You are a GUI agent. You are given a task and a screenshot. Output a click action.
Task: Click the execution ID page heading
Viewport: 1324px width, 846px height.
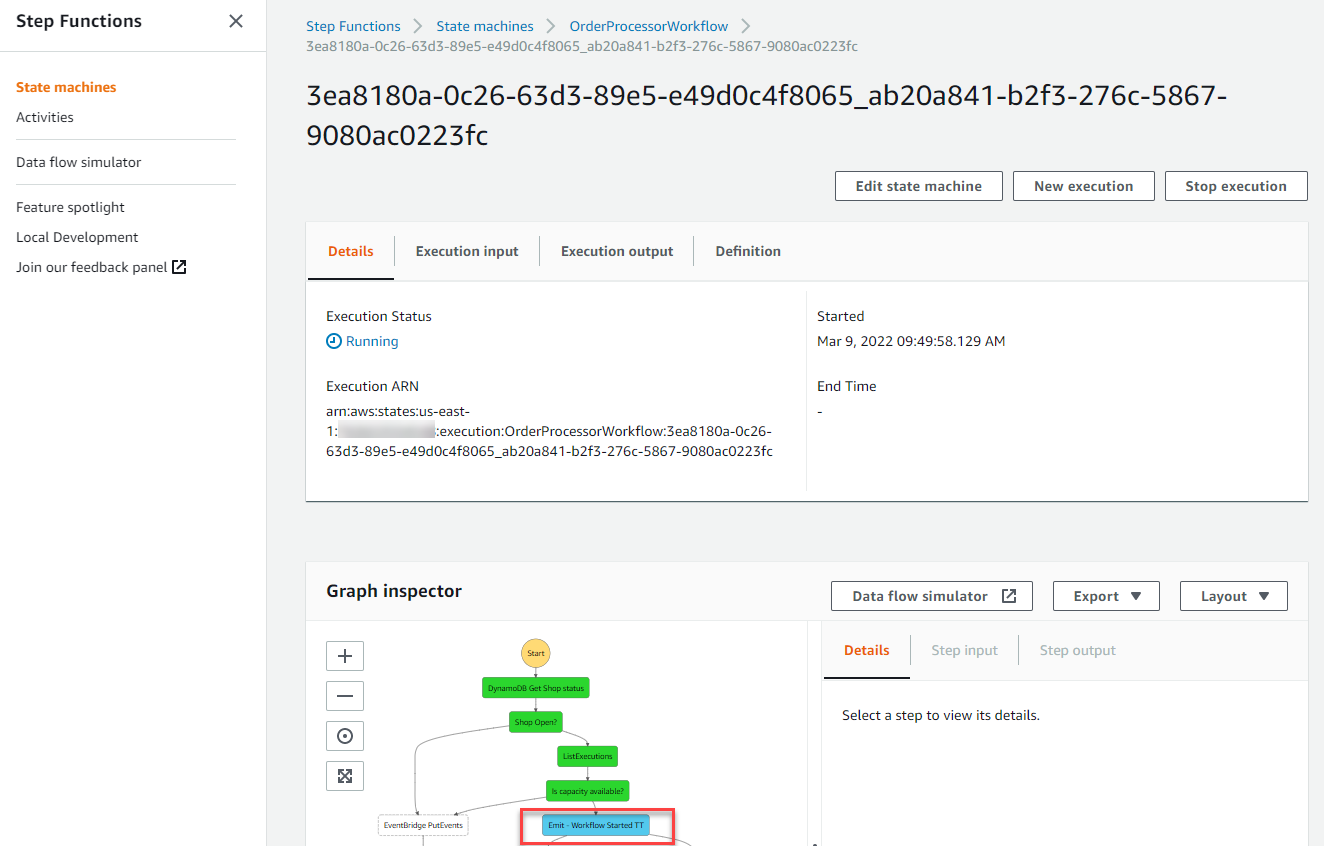click(767, 115)
